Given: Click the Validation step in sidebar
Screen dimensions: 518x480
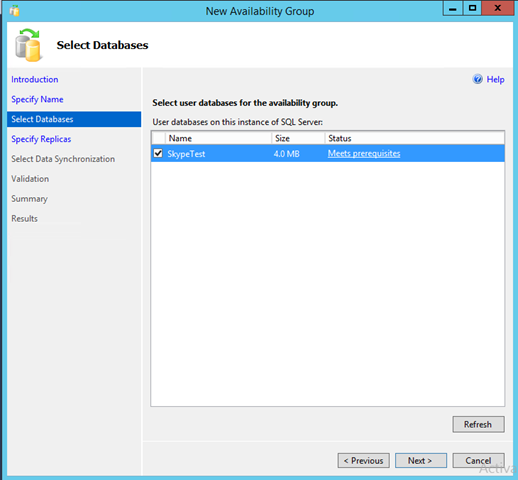Looking at the screenshot, I should [x=30, y=179].
